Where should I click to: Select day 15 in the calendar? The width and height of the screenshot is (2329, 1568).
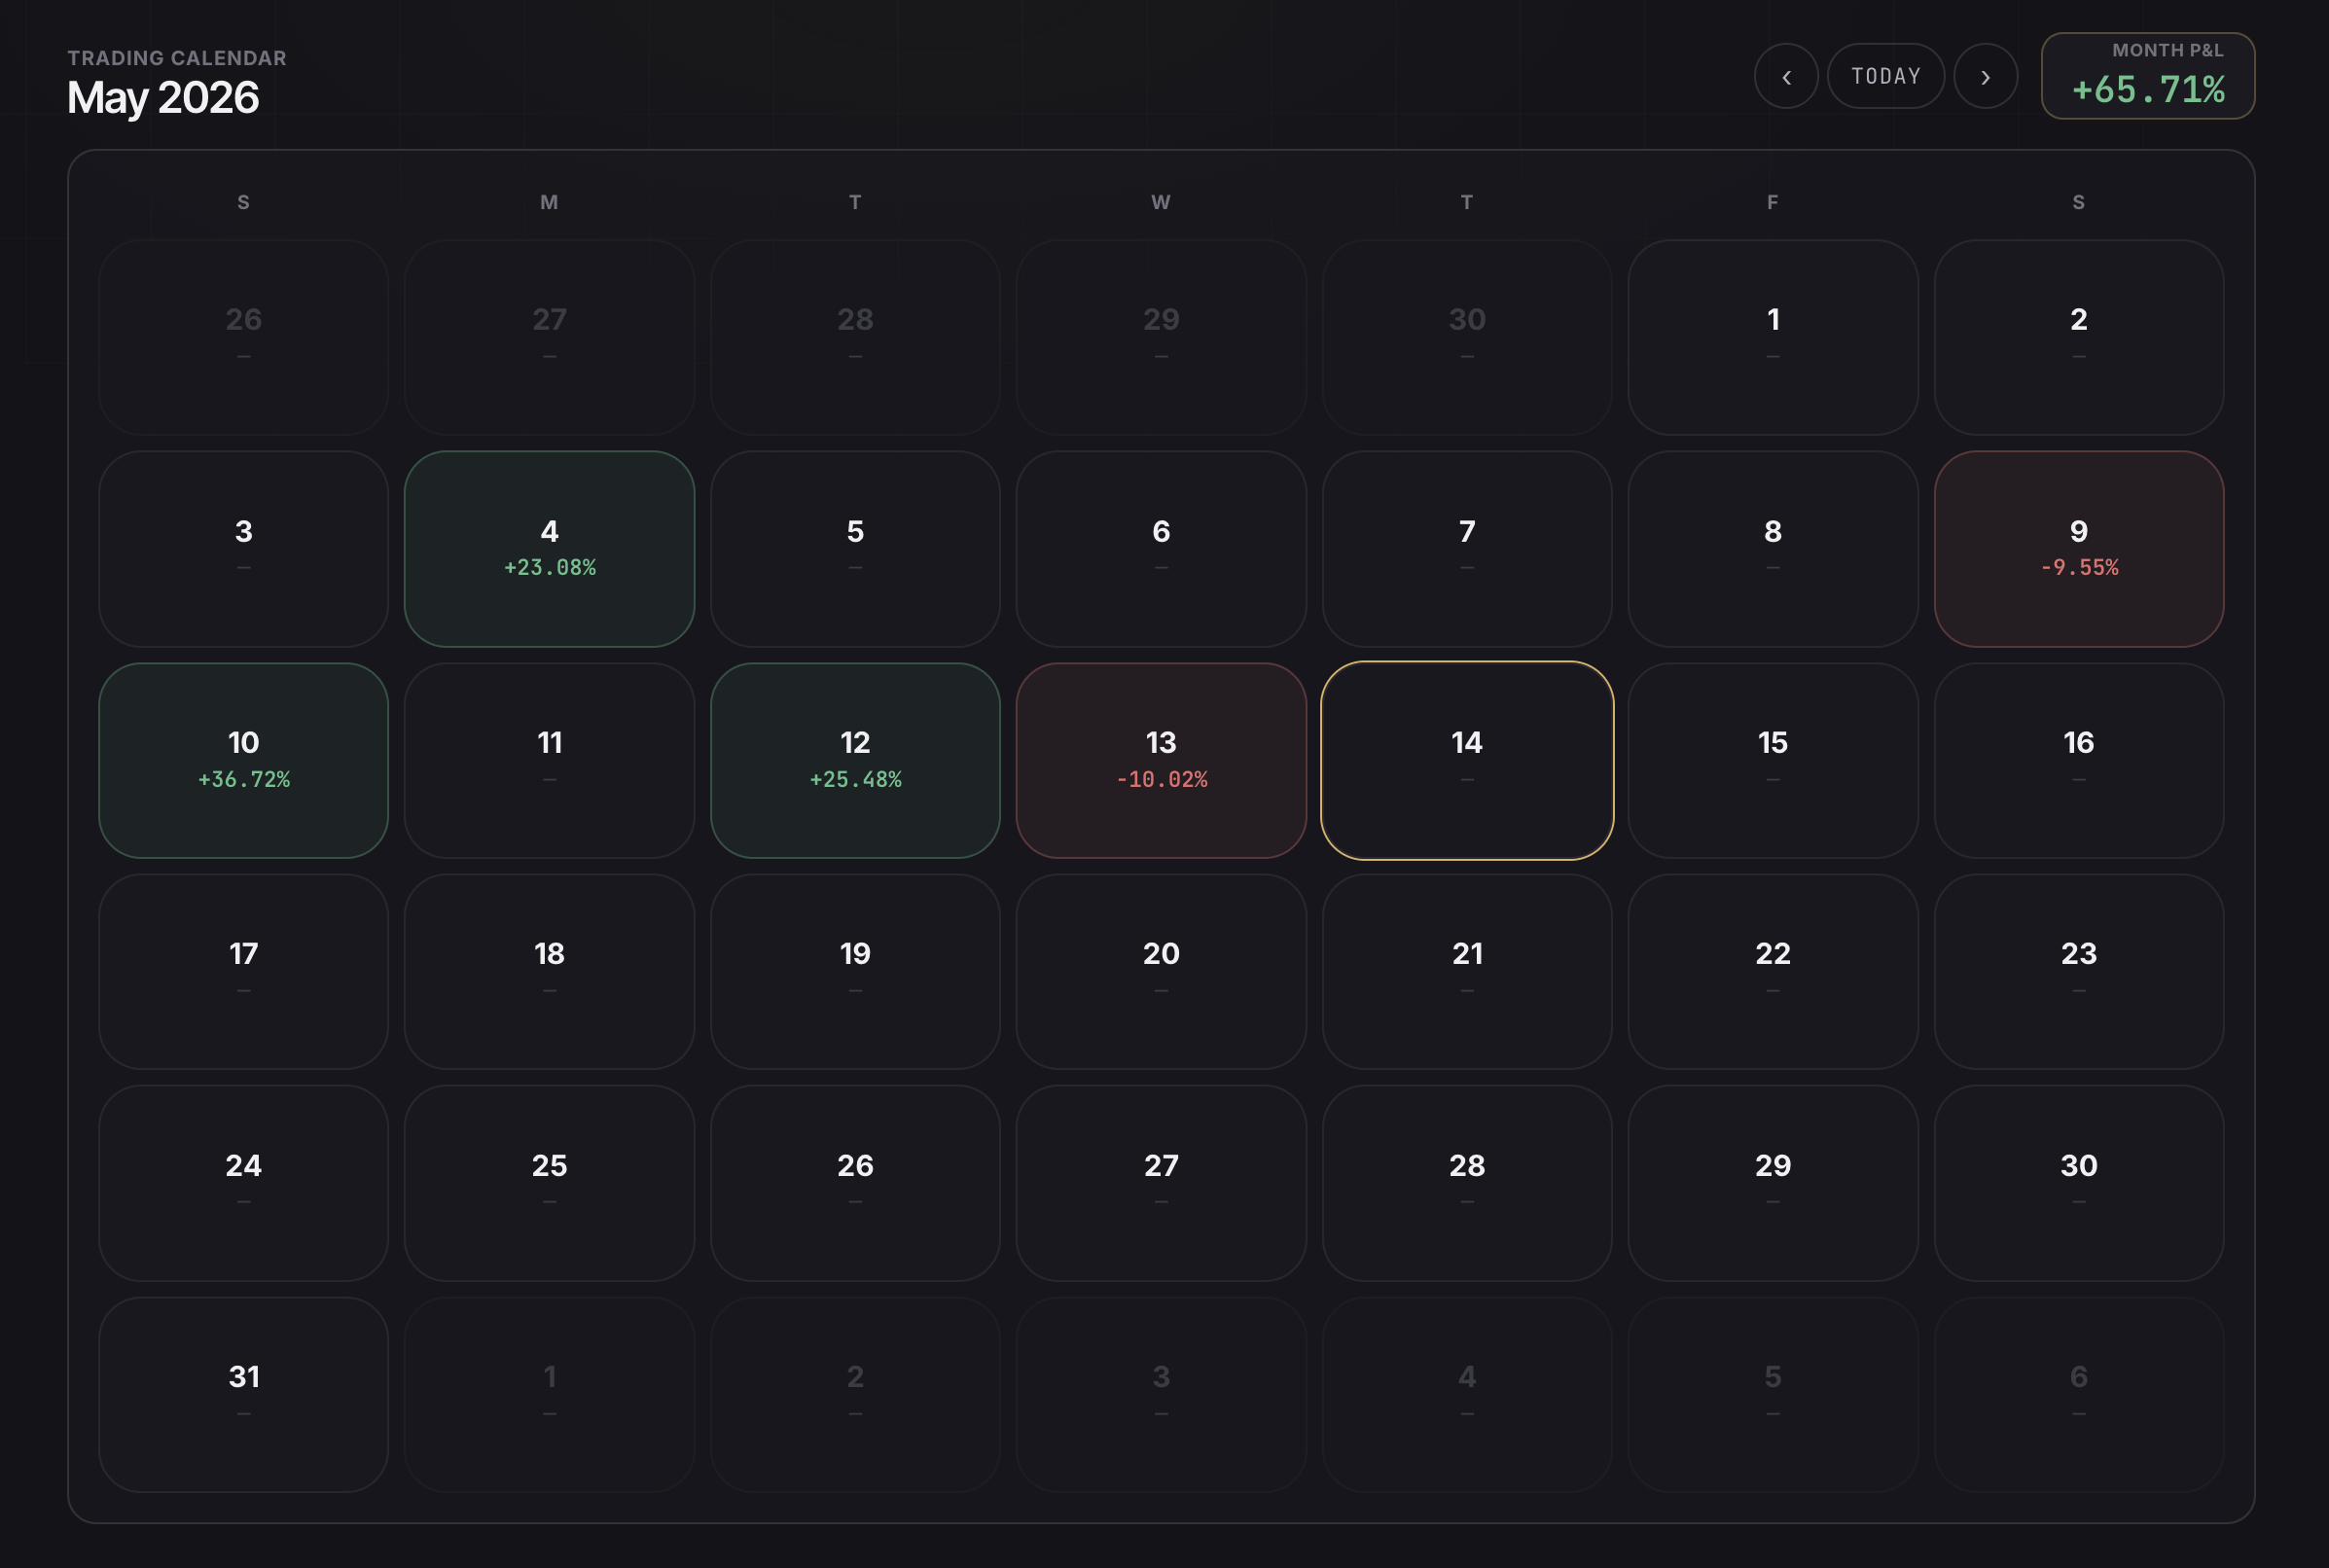(1773, 760)
